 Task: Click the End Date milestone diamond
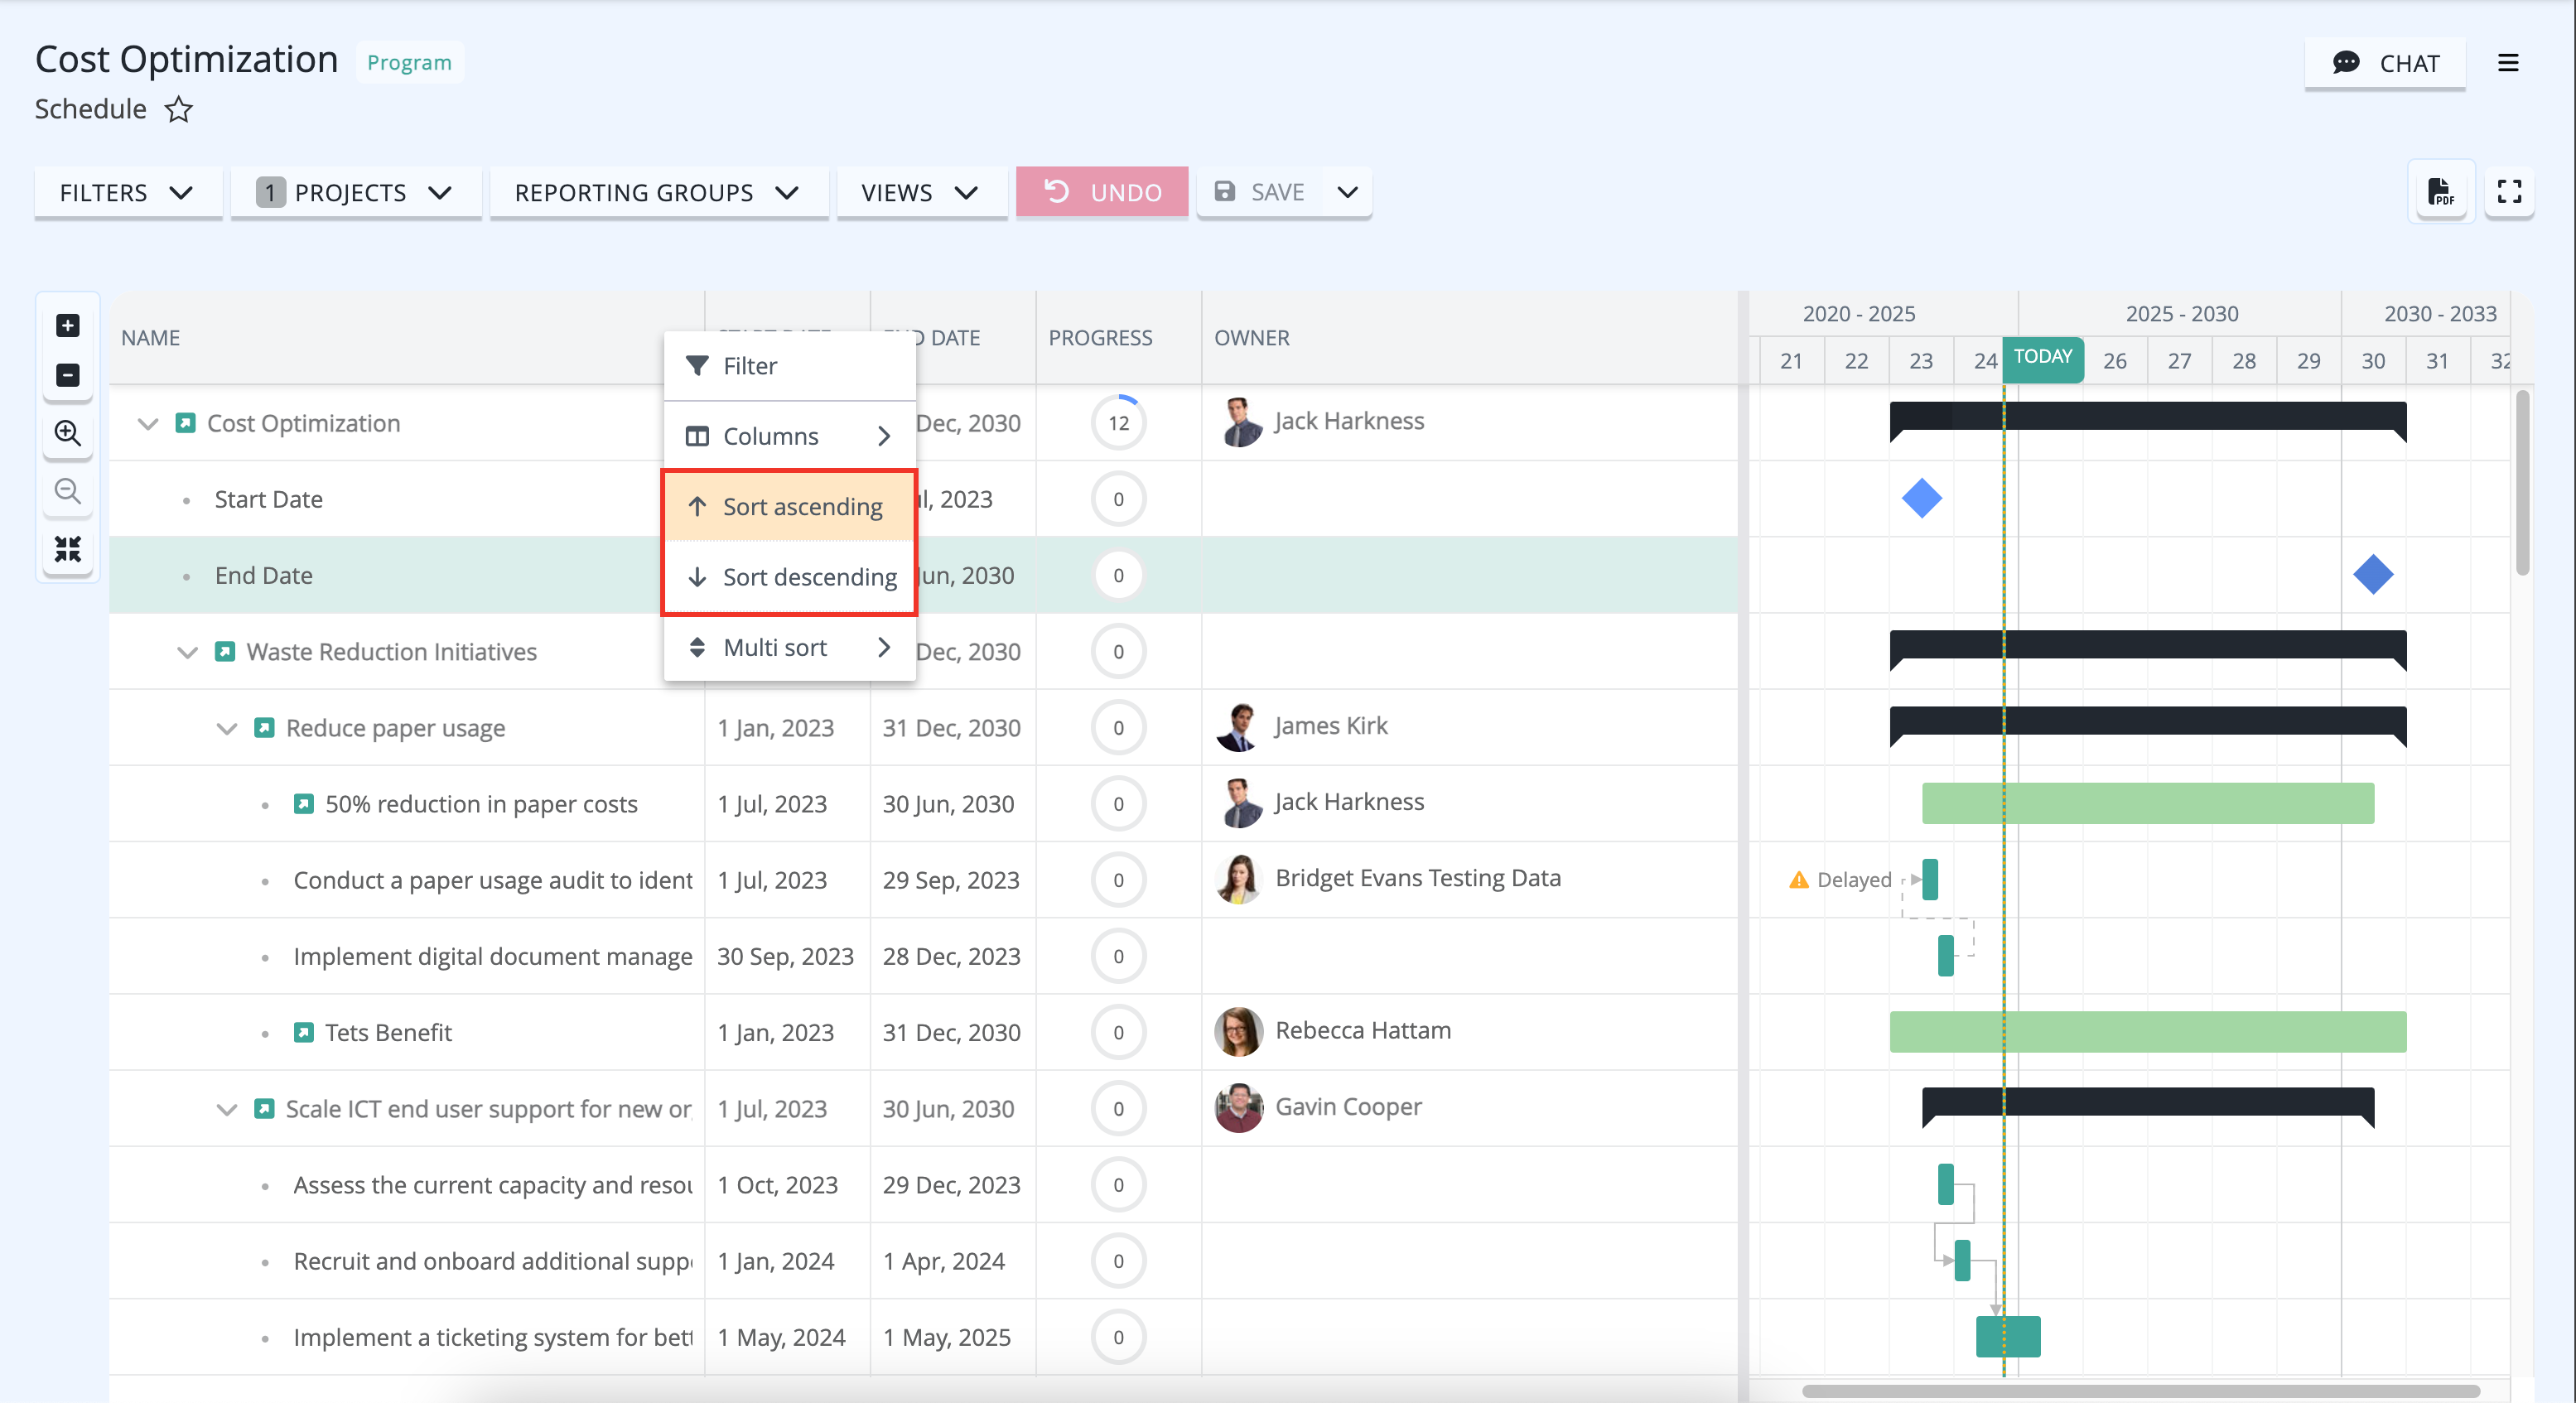click(x=2373, y=575)
